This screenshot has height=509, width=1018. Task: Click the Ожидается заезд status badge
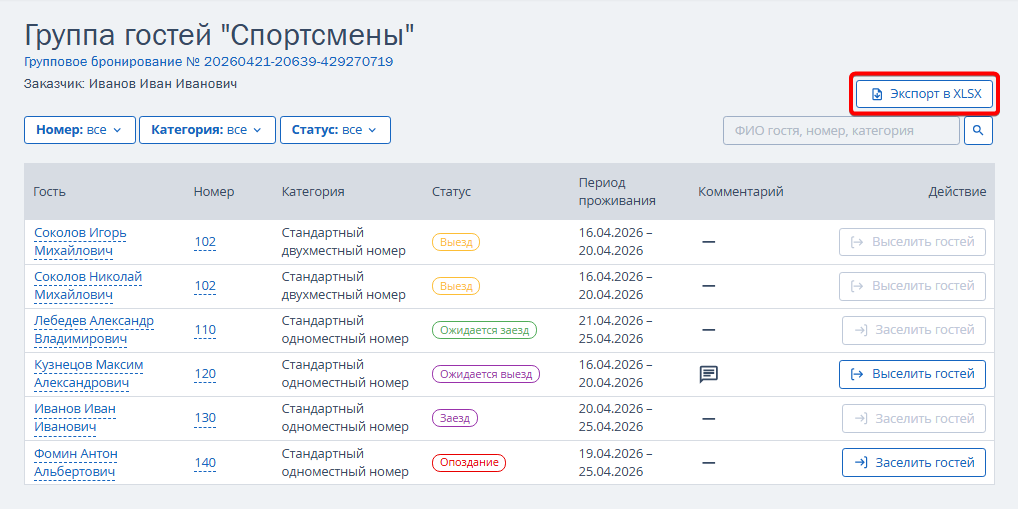(x=484, y=330)
